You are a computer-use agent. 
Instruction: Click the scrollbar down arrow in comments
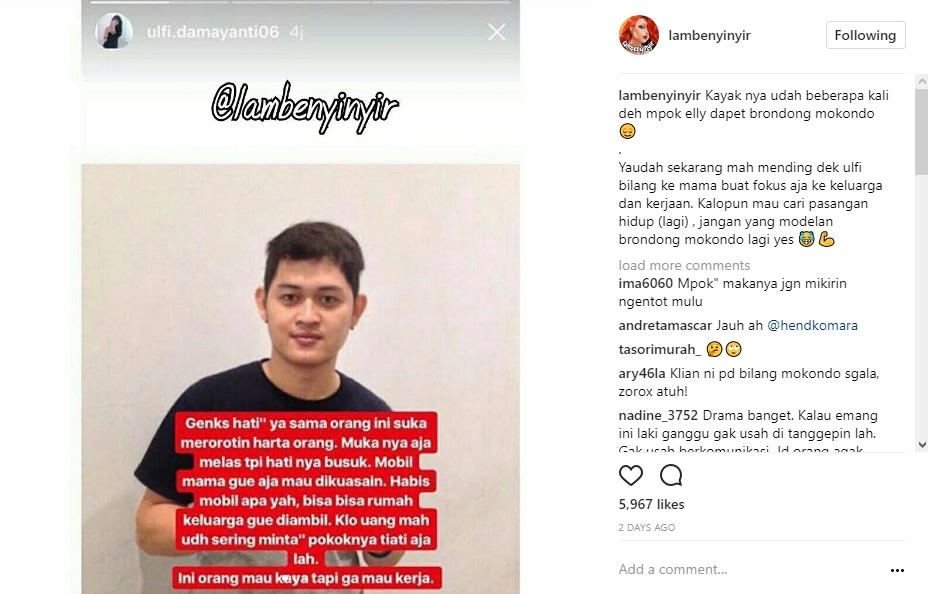click(x=921, y=445)
